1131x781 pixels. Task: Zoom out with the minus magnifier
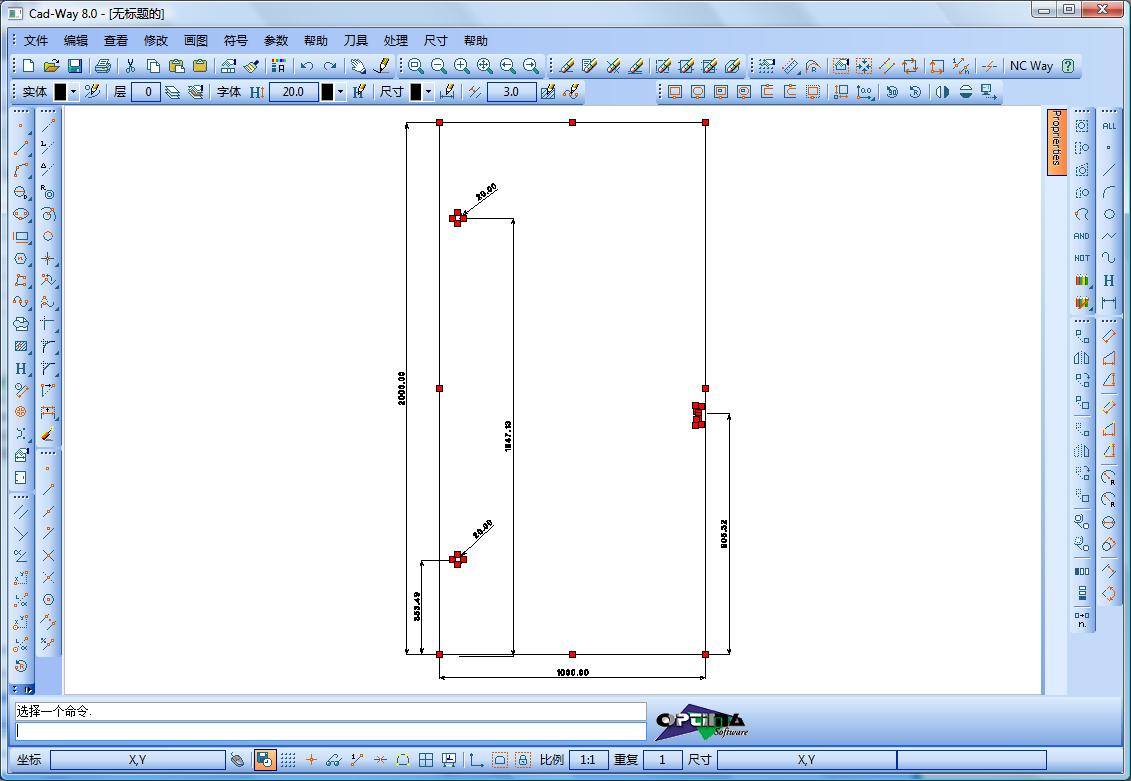[x=439, y=66]
